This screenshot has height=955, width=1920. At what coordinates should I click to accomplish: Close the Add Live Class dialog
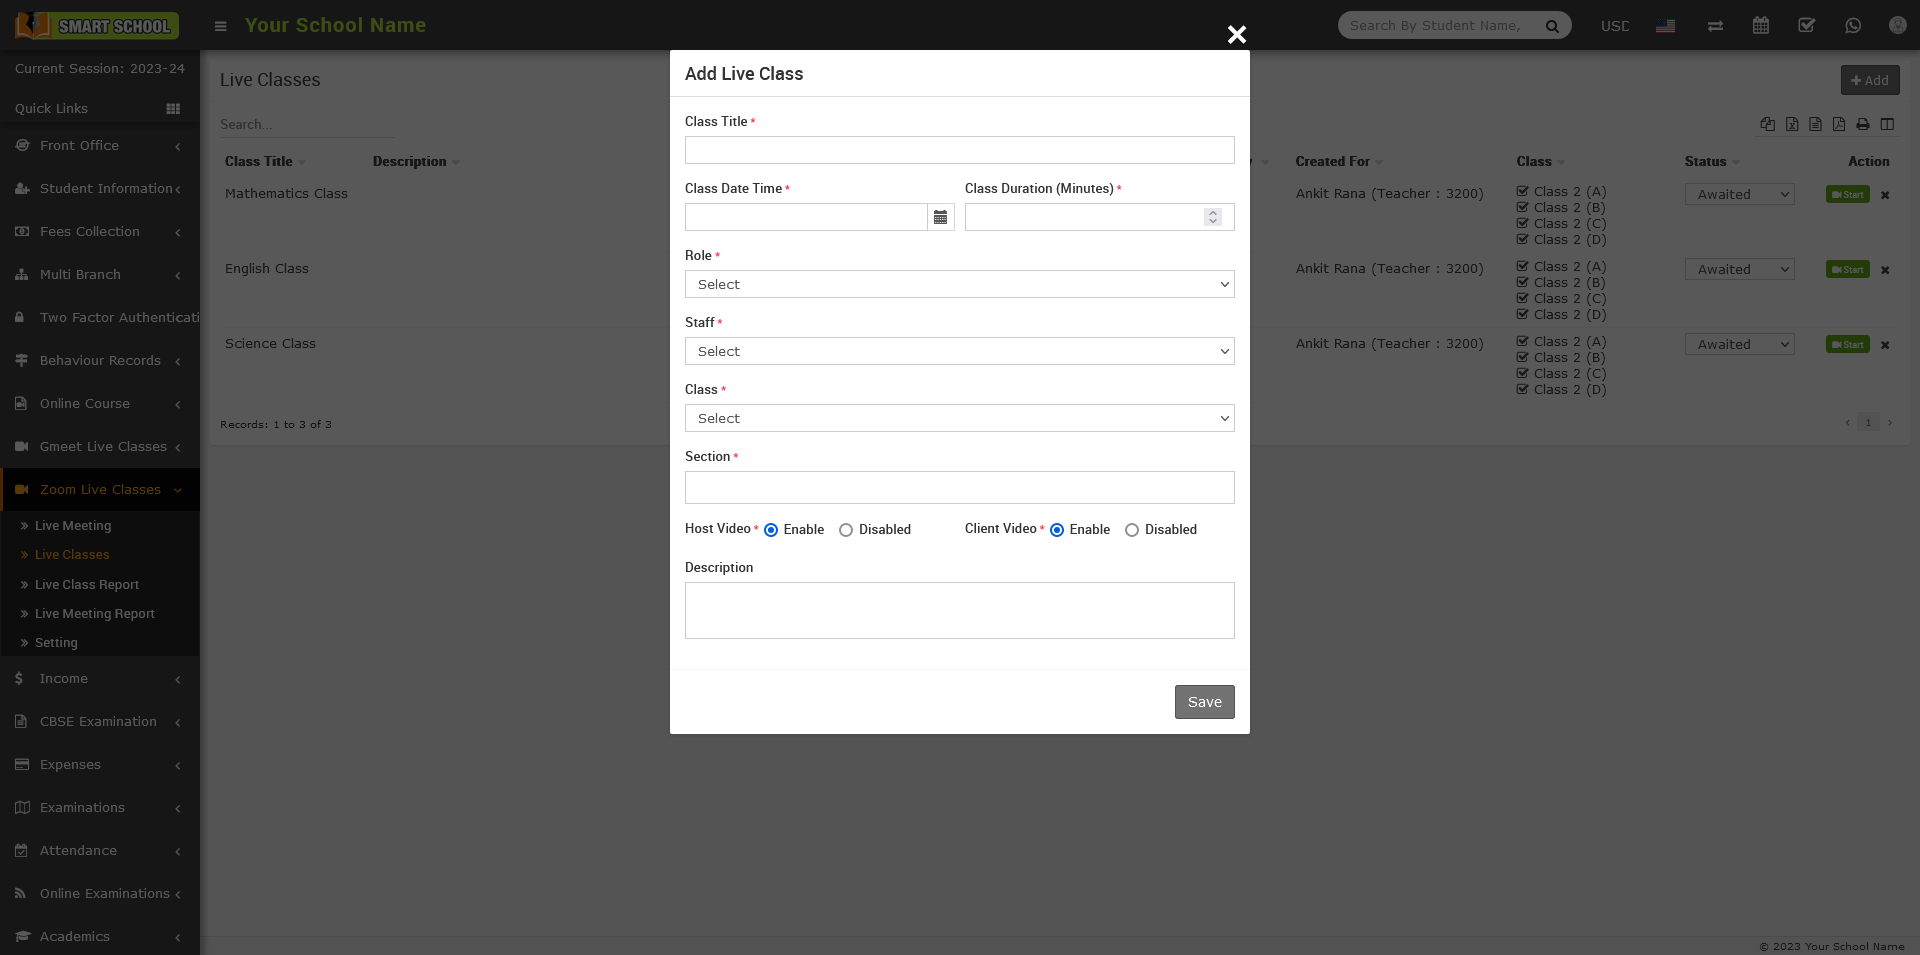1236,35
